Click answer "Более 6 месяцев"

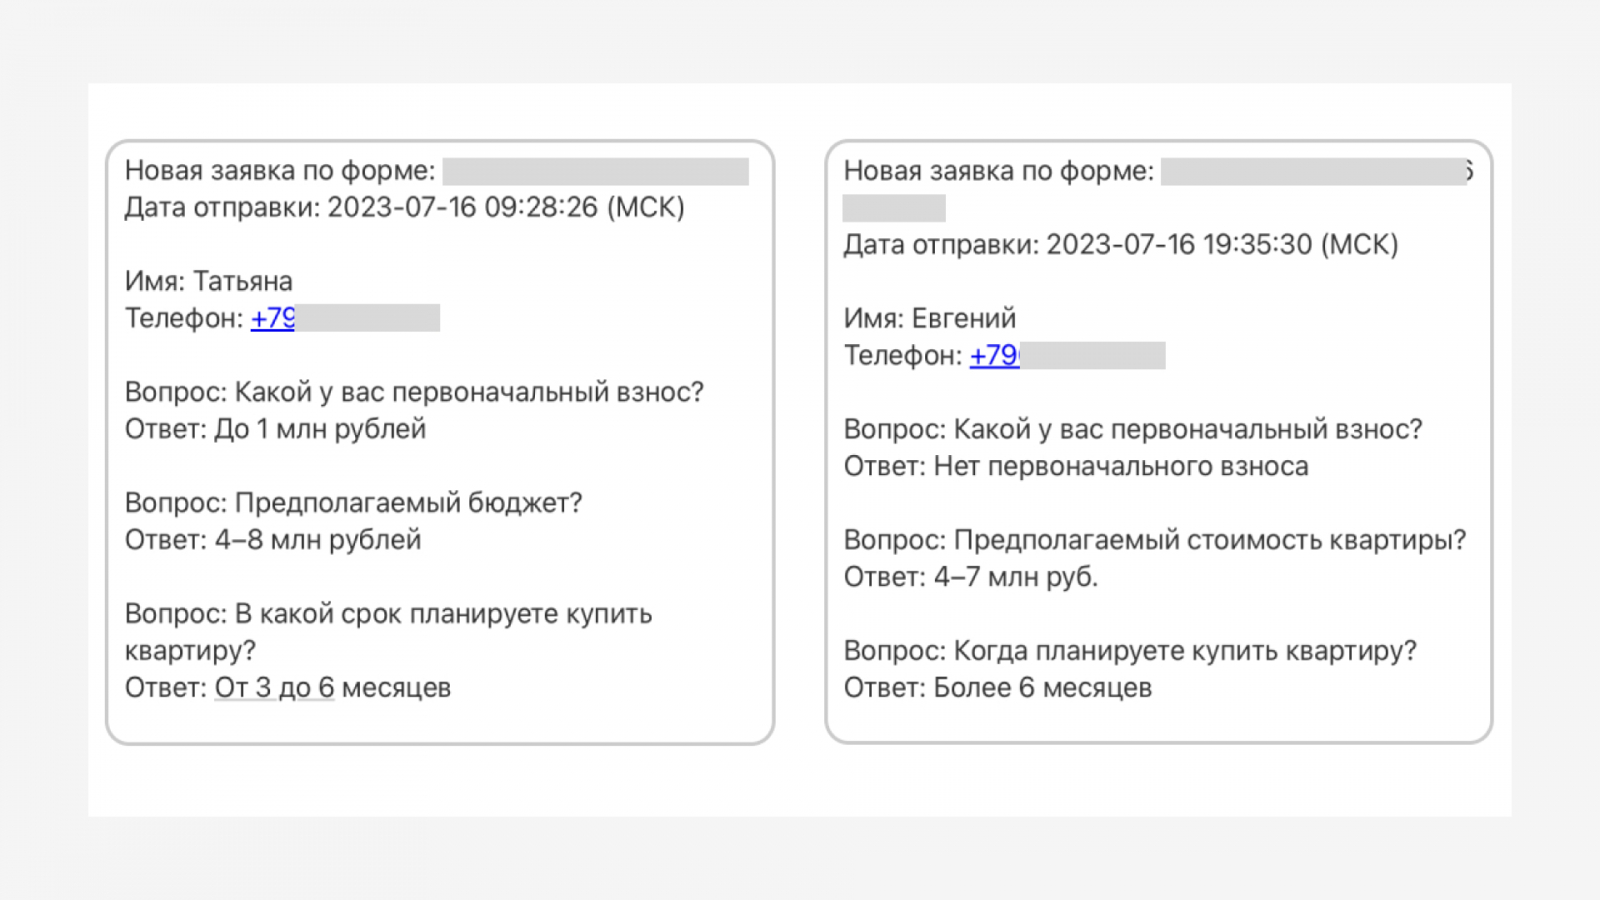coord(1042,688)
